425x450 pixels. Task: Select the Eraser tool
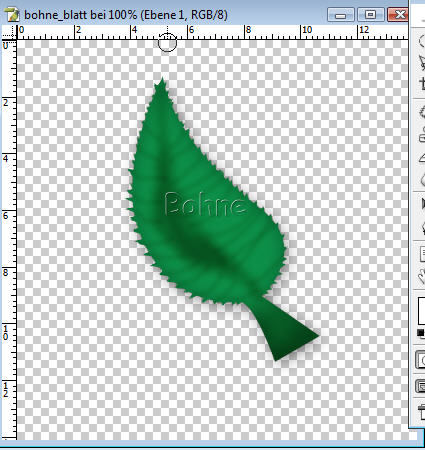(422, 158)
